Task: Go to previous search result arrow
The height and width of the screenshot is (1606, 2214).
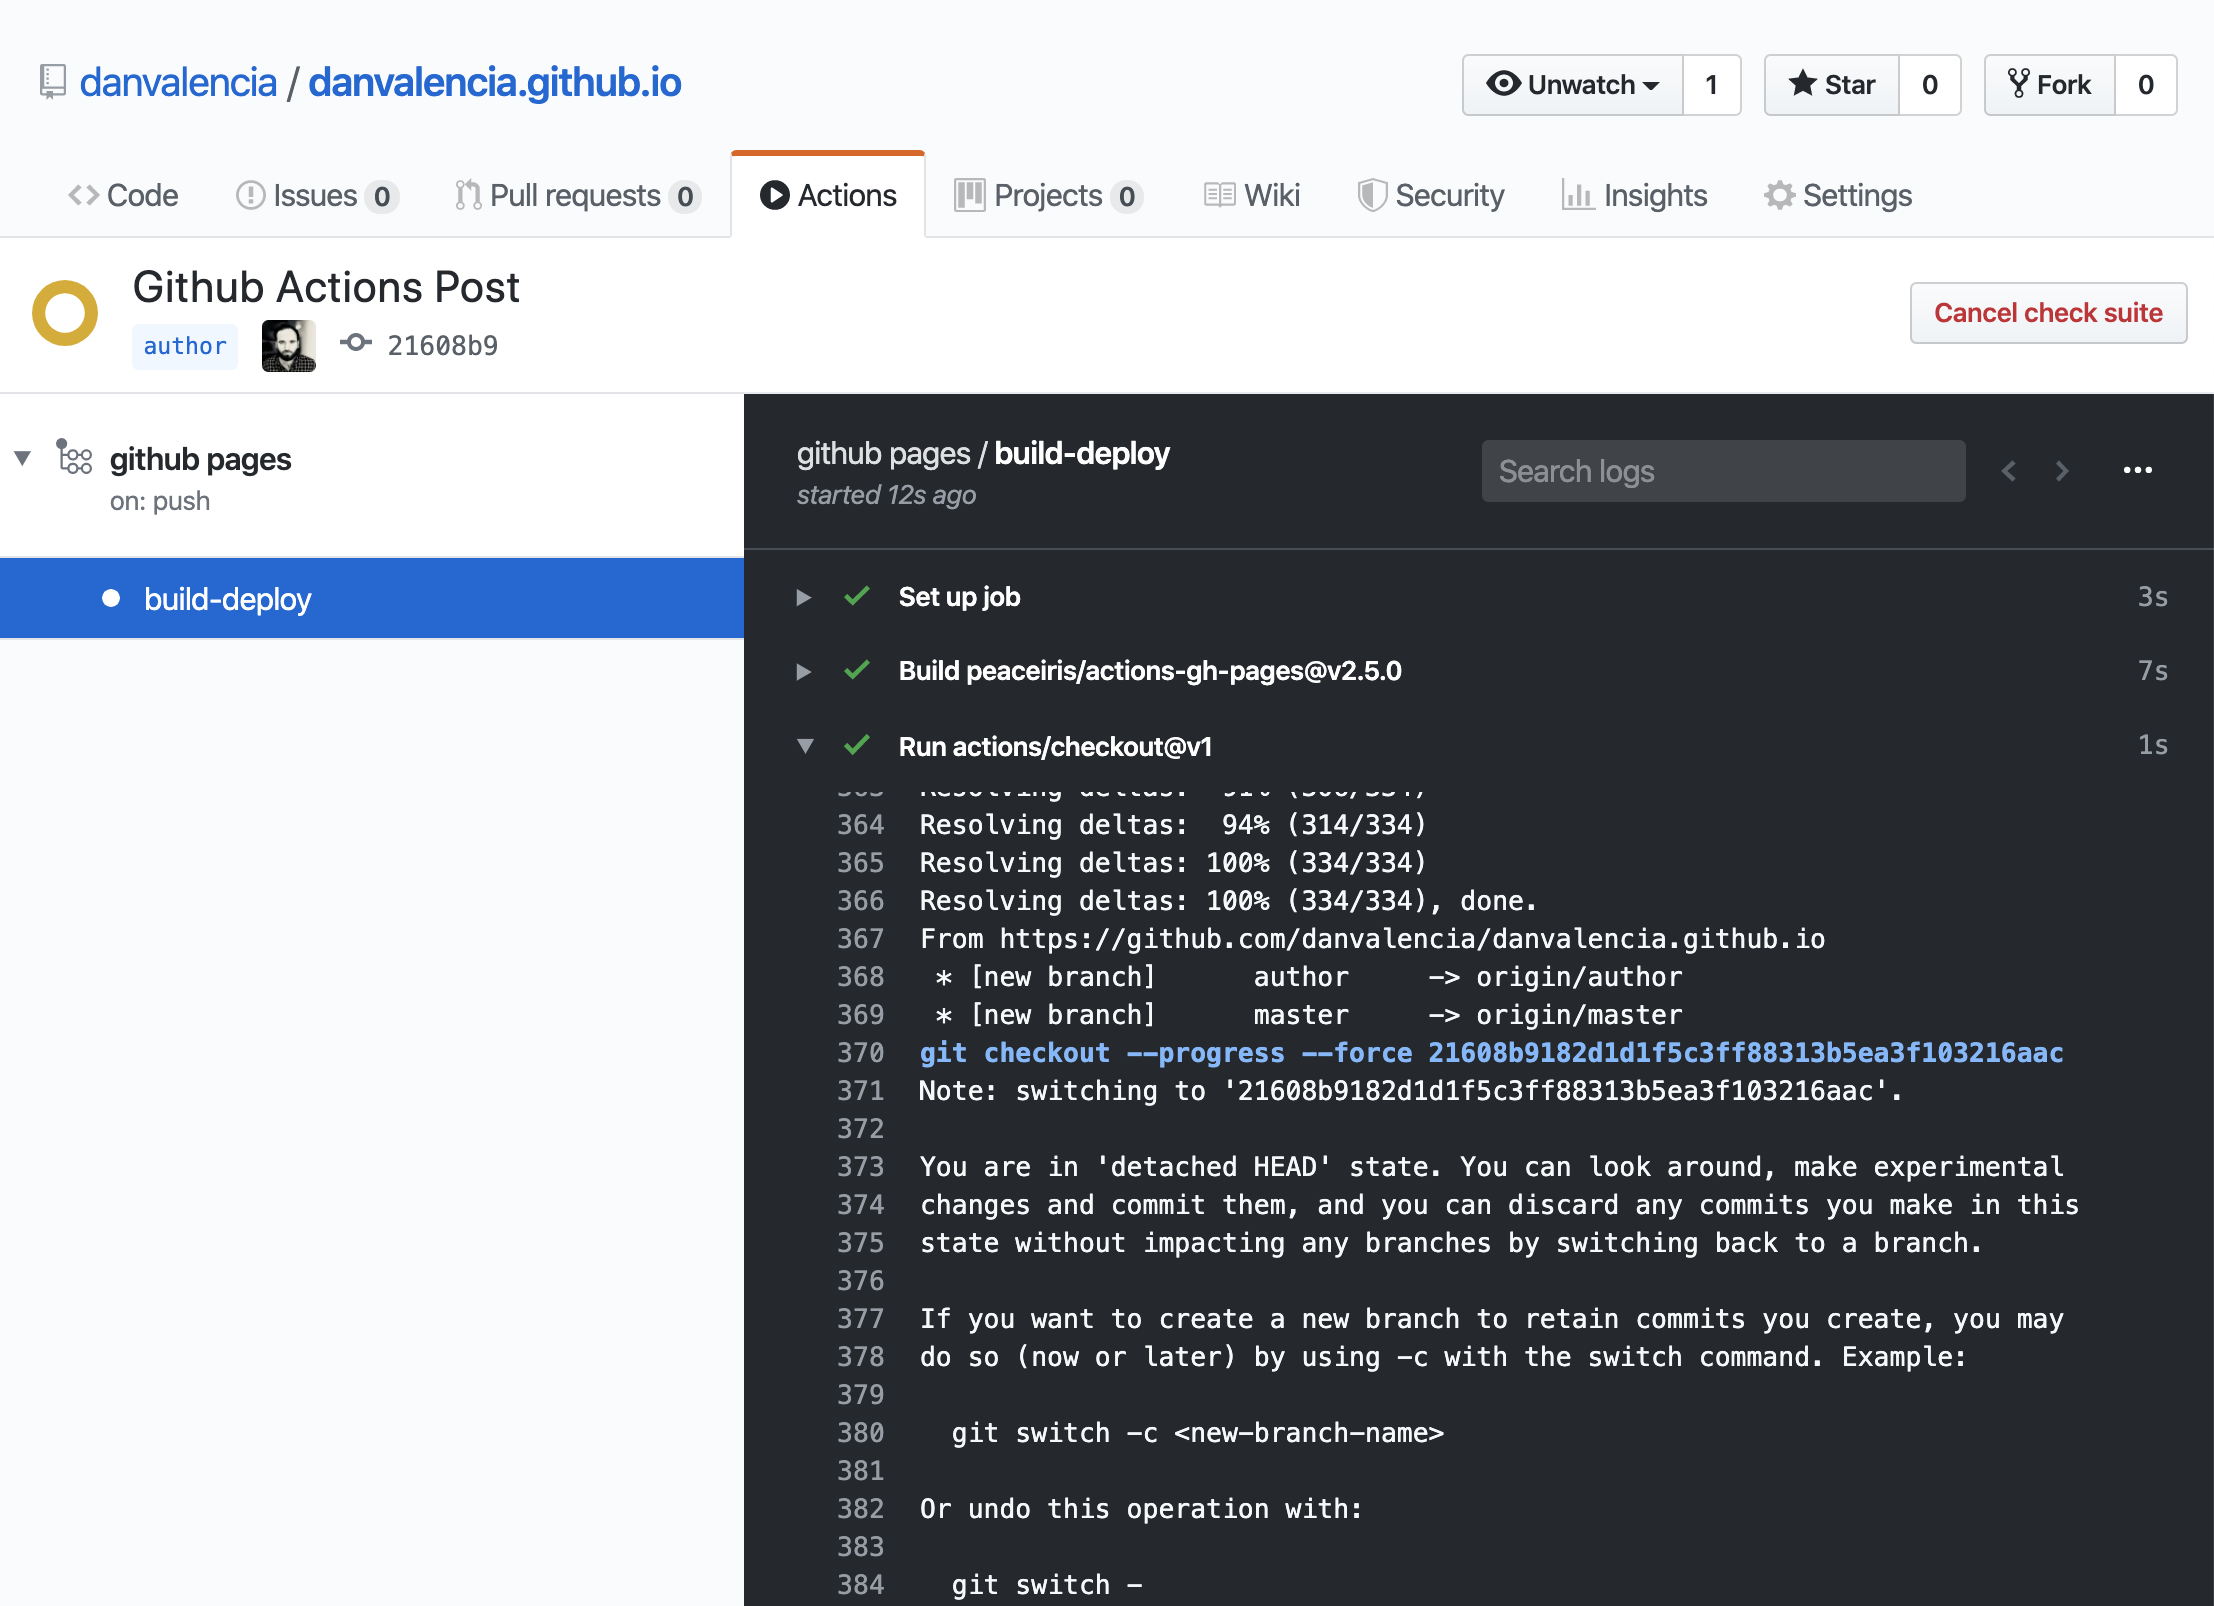Action: (2009, 471)
